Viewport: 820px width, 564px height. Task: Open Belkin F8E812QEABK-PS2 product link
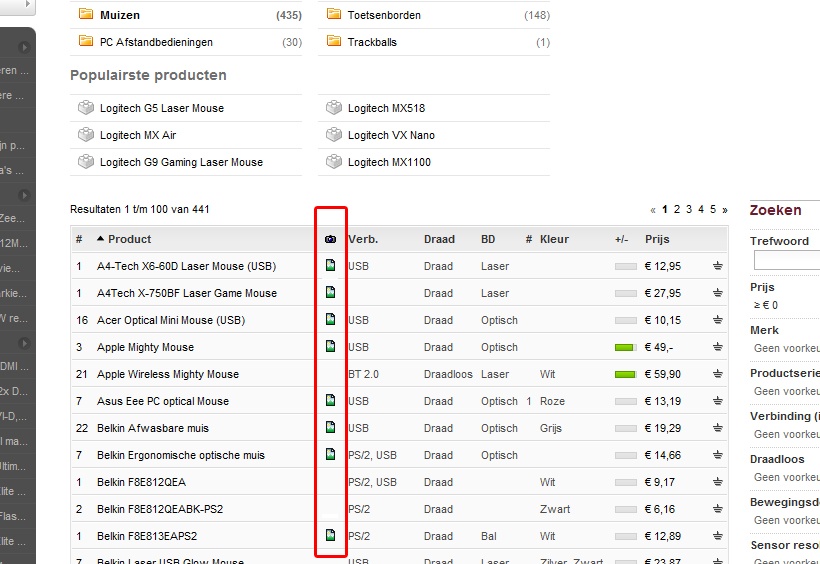[x=160, y=509]
